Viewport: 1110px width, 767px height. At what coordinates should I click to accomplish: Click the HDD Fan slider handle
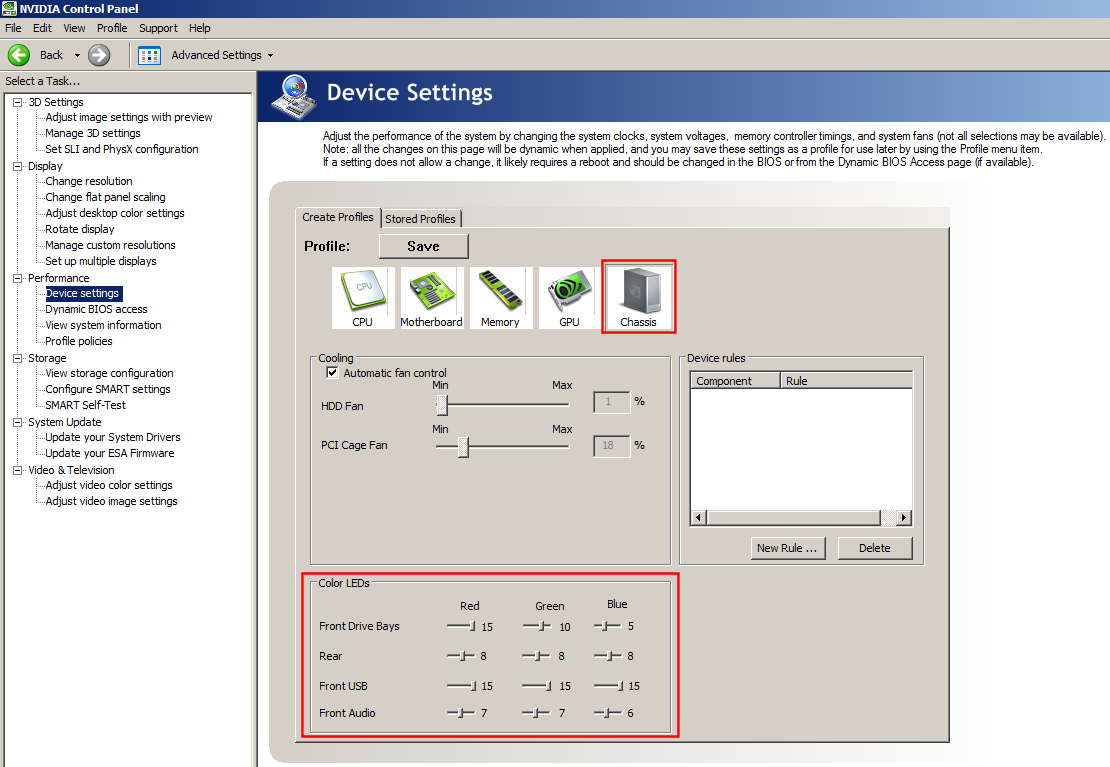tap(442, 405)
